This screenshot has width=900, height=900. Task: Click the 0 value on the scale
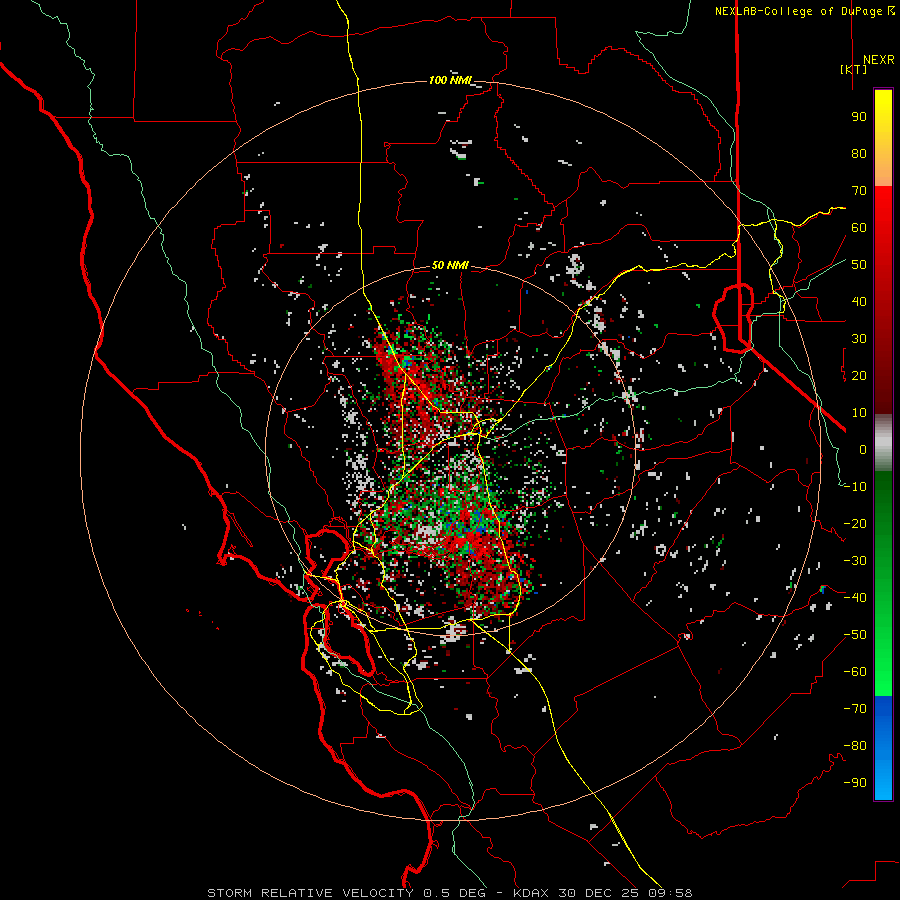coord(863,450)
